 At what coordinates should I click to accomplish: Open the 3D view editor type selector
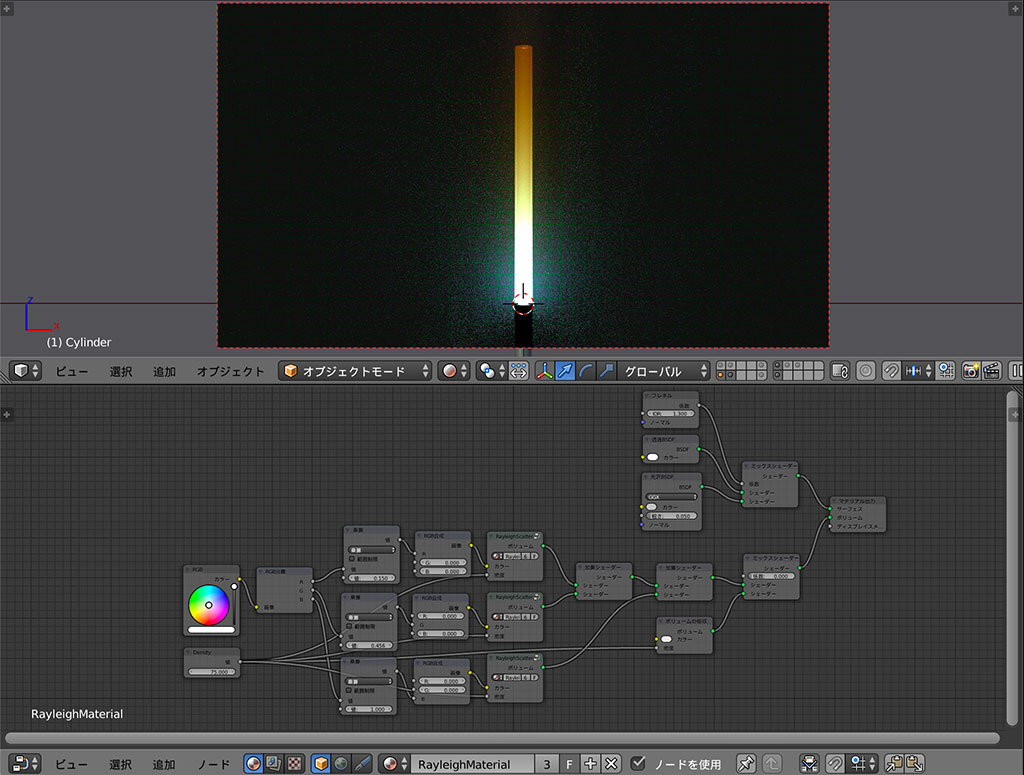26,371
